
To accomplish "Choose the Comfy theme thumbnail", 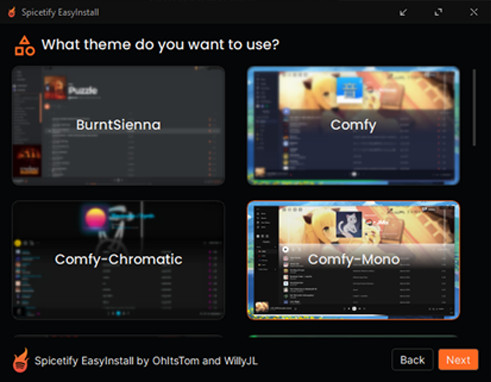I will 353,125.
